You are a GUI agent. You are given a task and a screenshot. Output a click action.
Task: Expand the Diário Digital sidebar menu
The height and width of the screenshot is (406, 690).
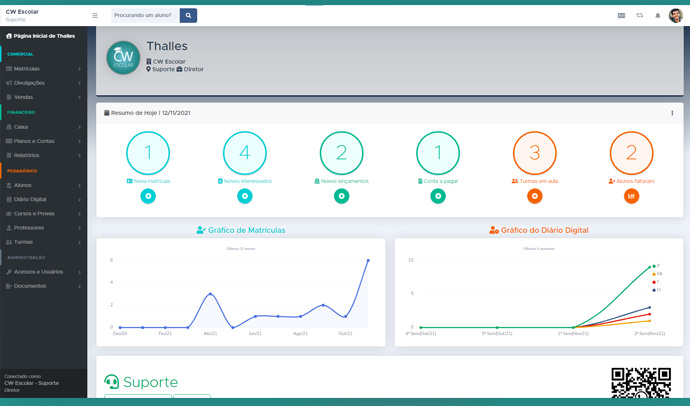(40, 199)
